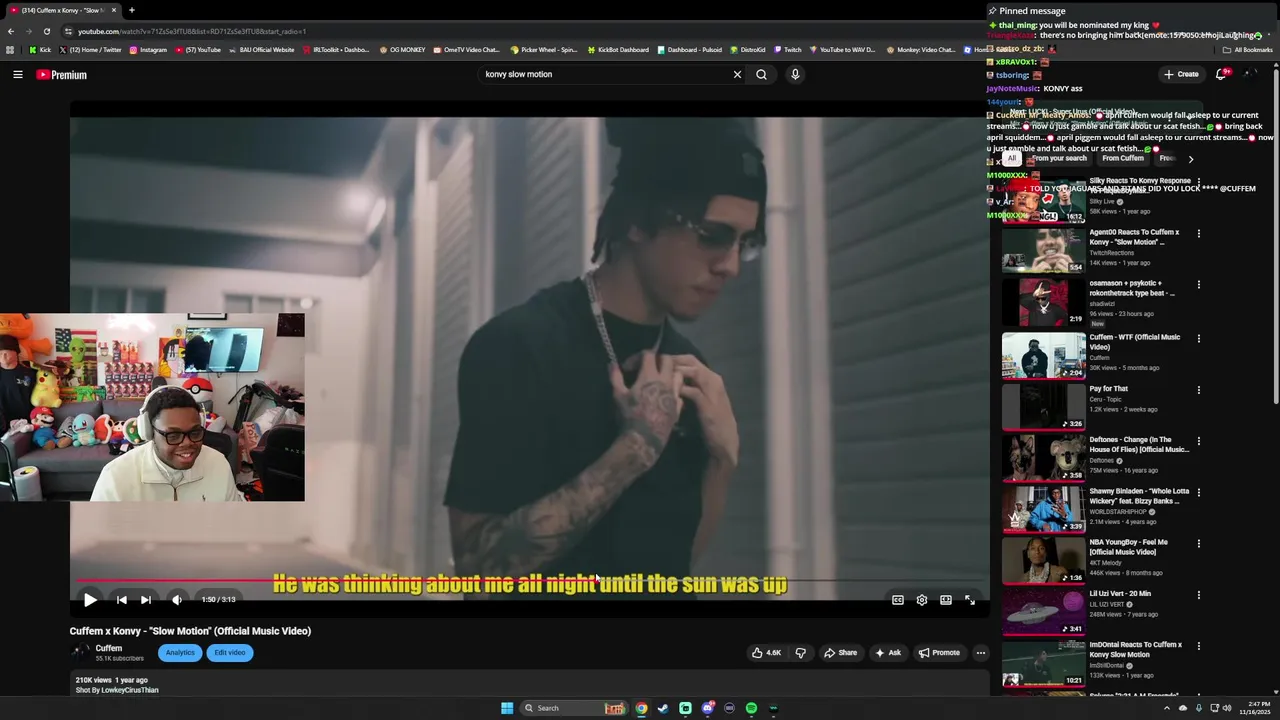Open the Create button in the top bar

[1181, 74]
